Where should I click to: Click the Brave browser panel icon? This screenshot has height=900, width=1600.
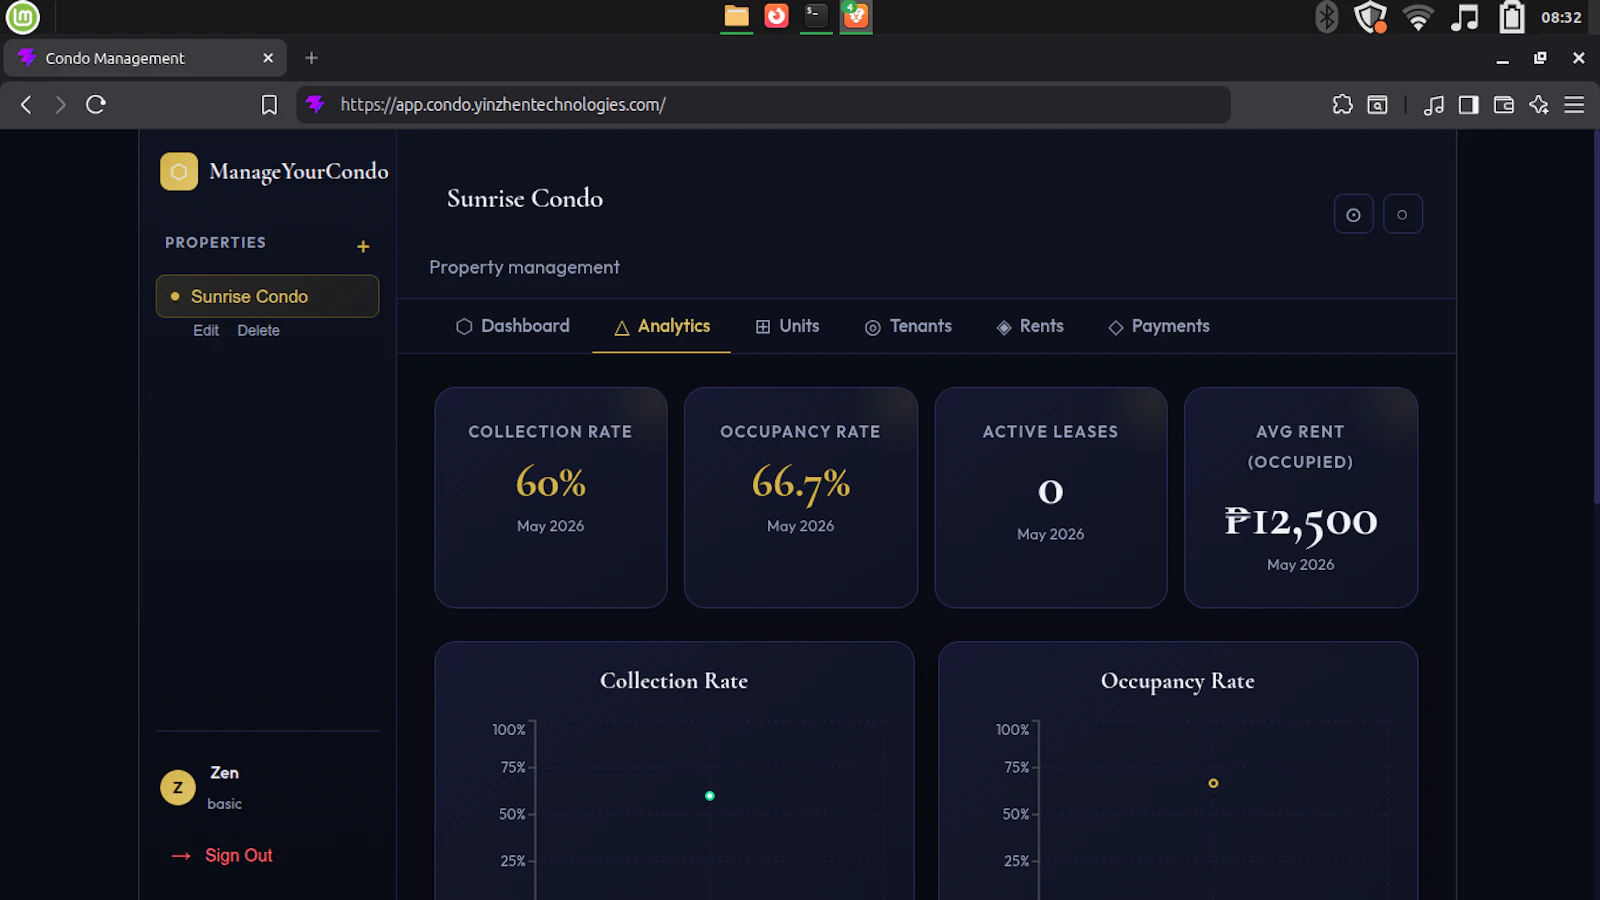856,16
